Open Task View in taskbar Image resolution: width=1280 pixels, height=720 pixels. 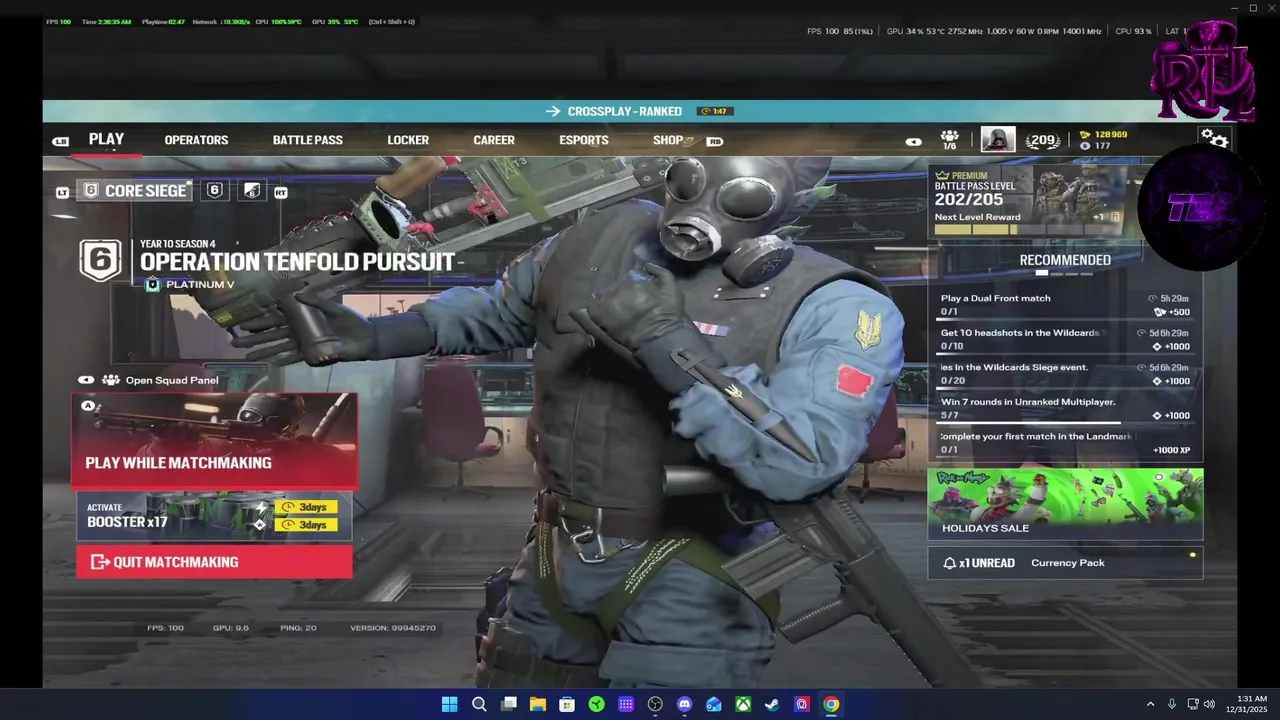(508, 704)
